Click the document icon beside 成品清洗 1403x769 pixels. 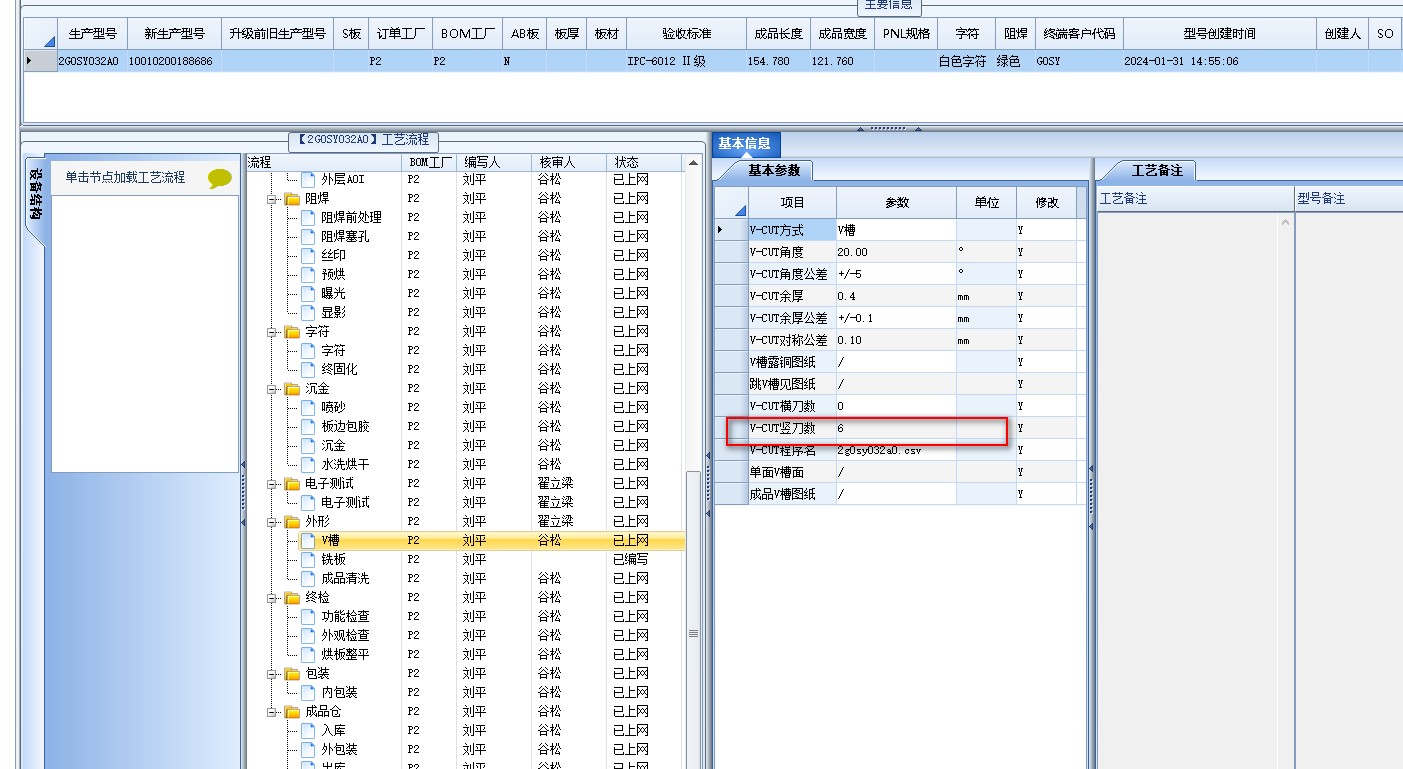[308, 578]
